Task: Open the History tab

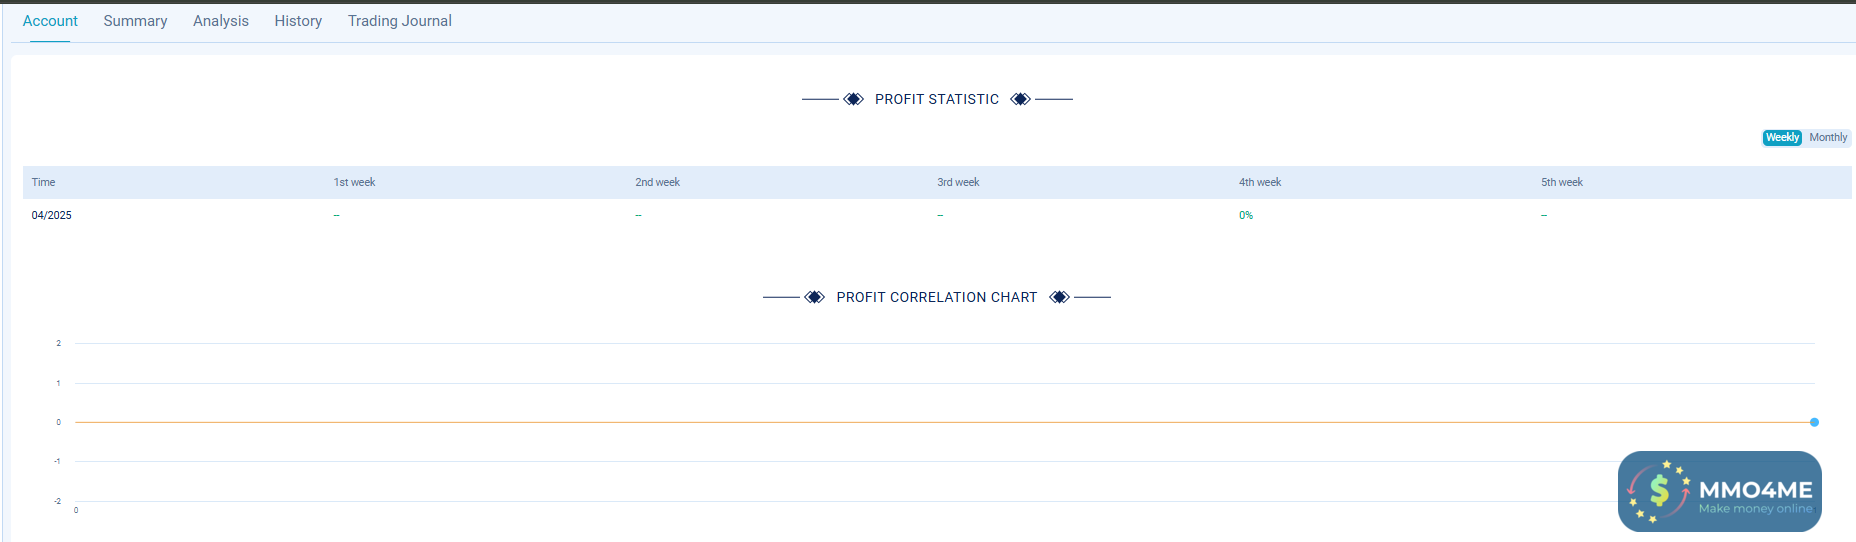Action: [298, 21]
